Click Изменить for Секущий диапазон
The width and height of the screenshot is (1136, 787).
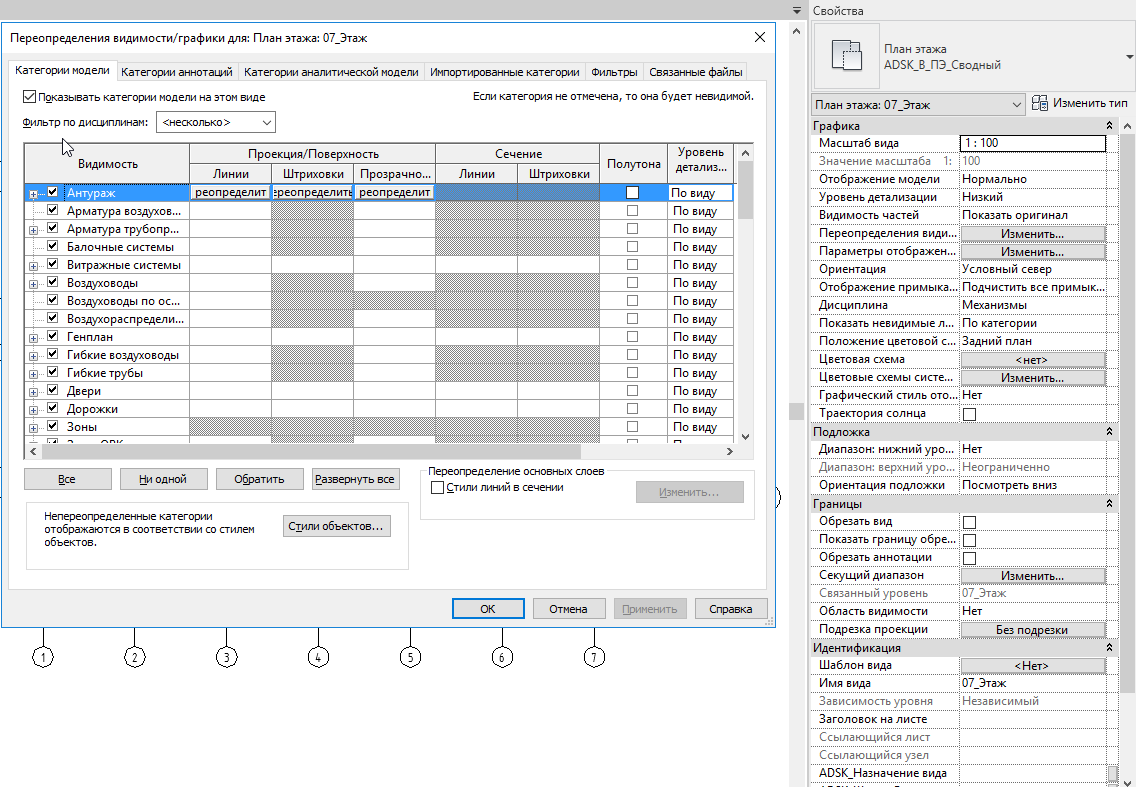click(x=1032, y=576)
